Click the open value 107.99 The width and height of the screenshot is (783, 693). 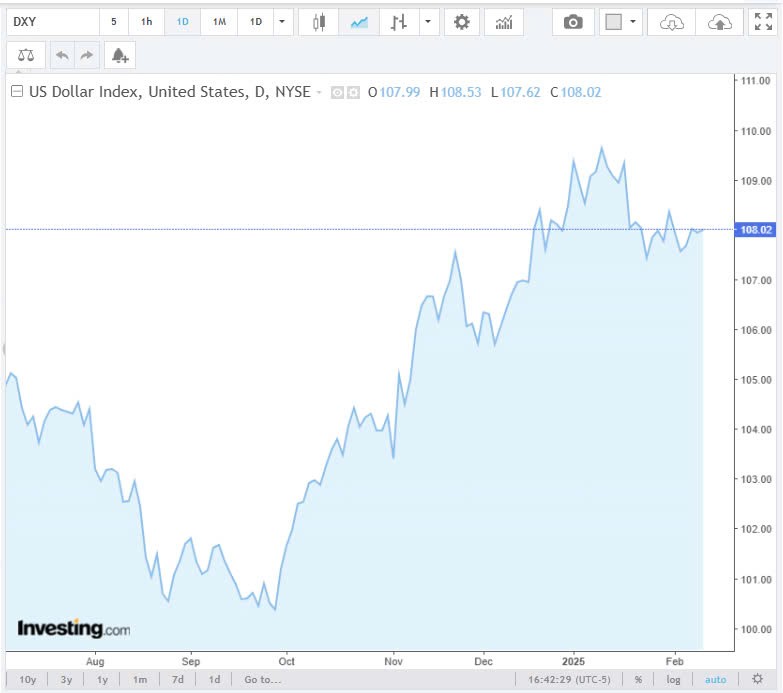399,92
